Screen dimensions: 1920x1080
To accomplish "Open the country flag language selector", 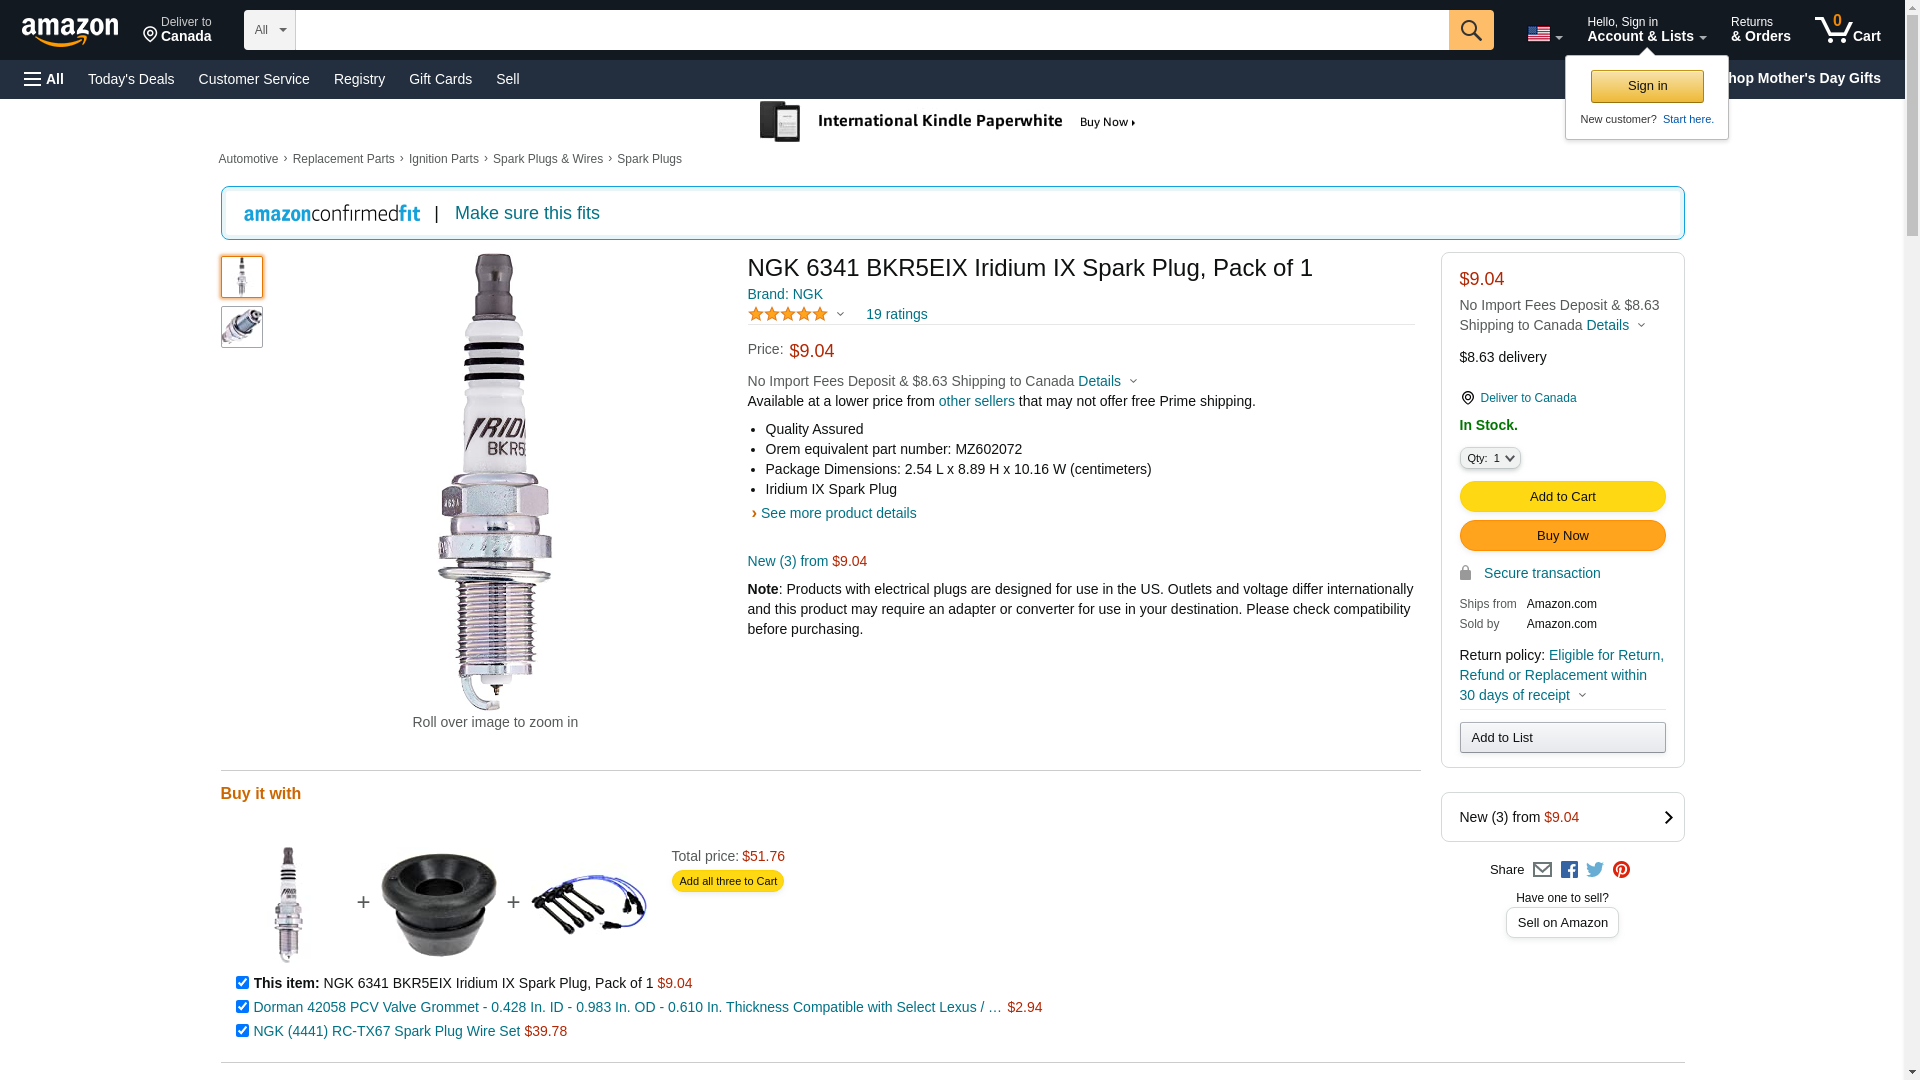I will click(1544, 35).
